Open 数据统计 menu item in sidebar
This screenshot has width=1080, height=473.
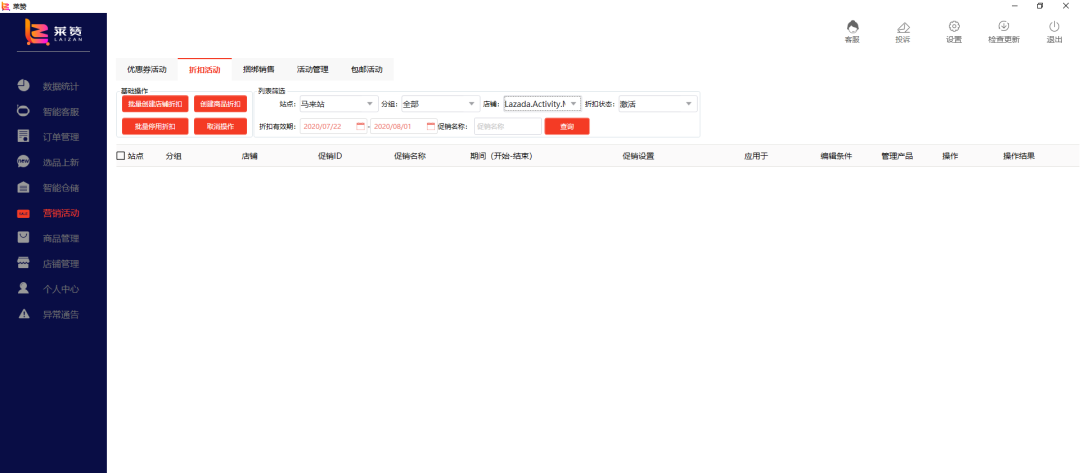[x=61, y=87]
